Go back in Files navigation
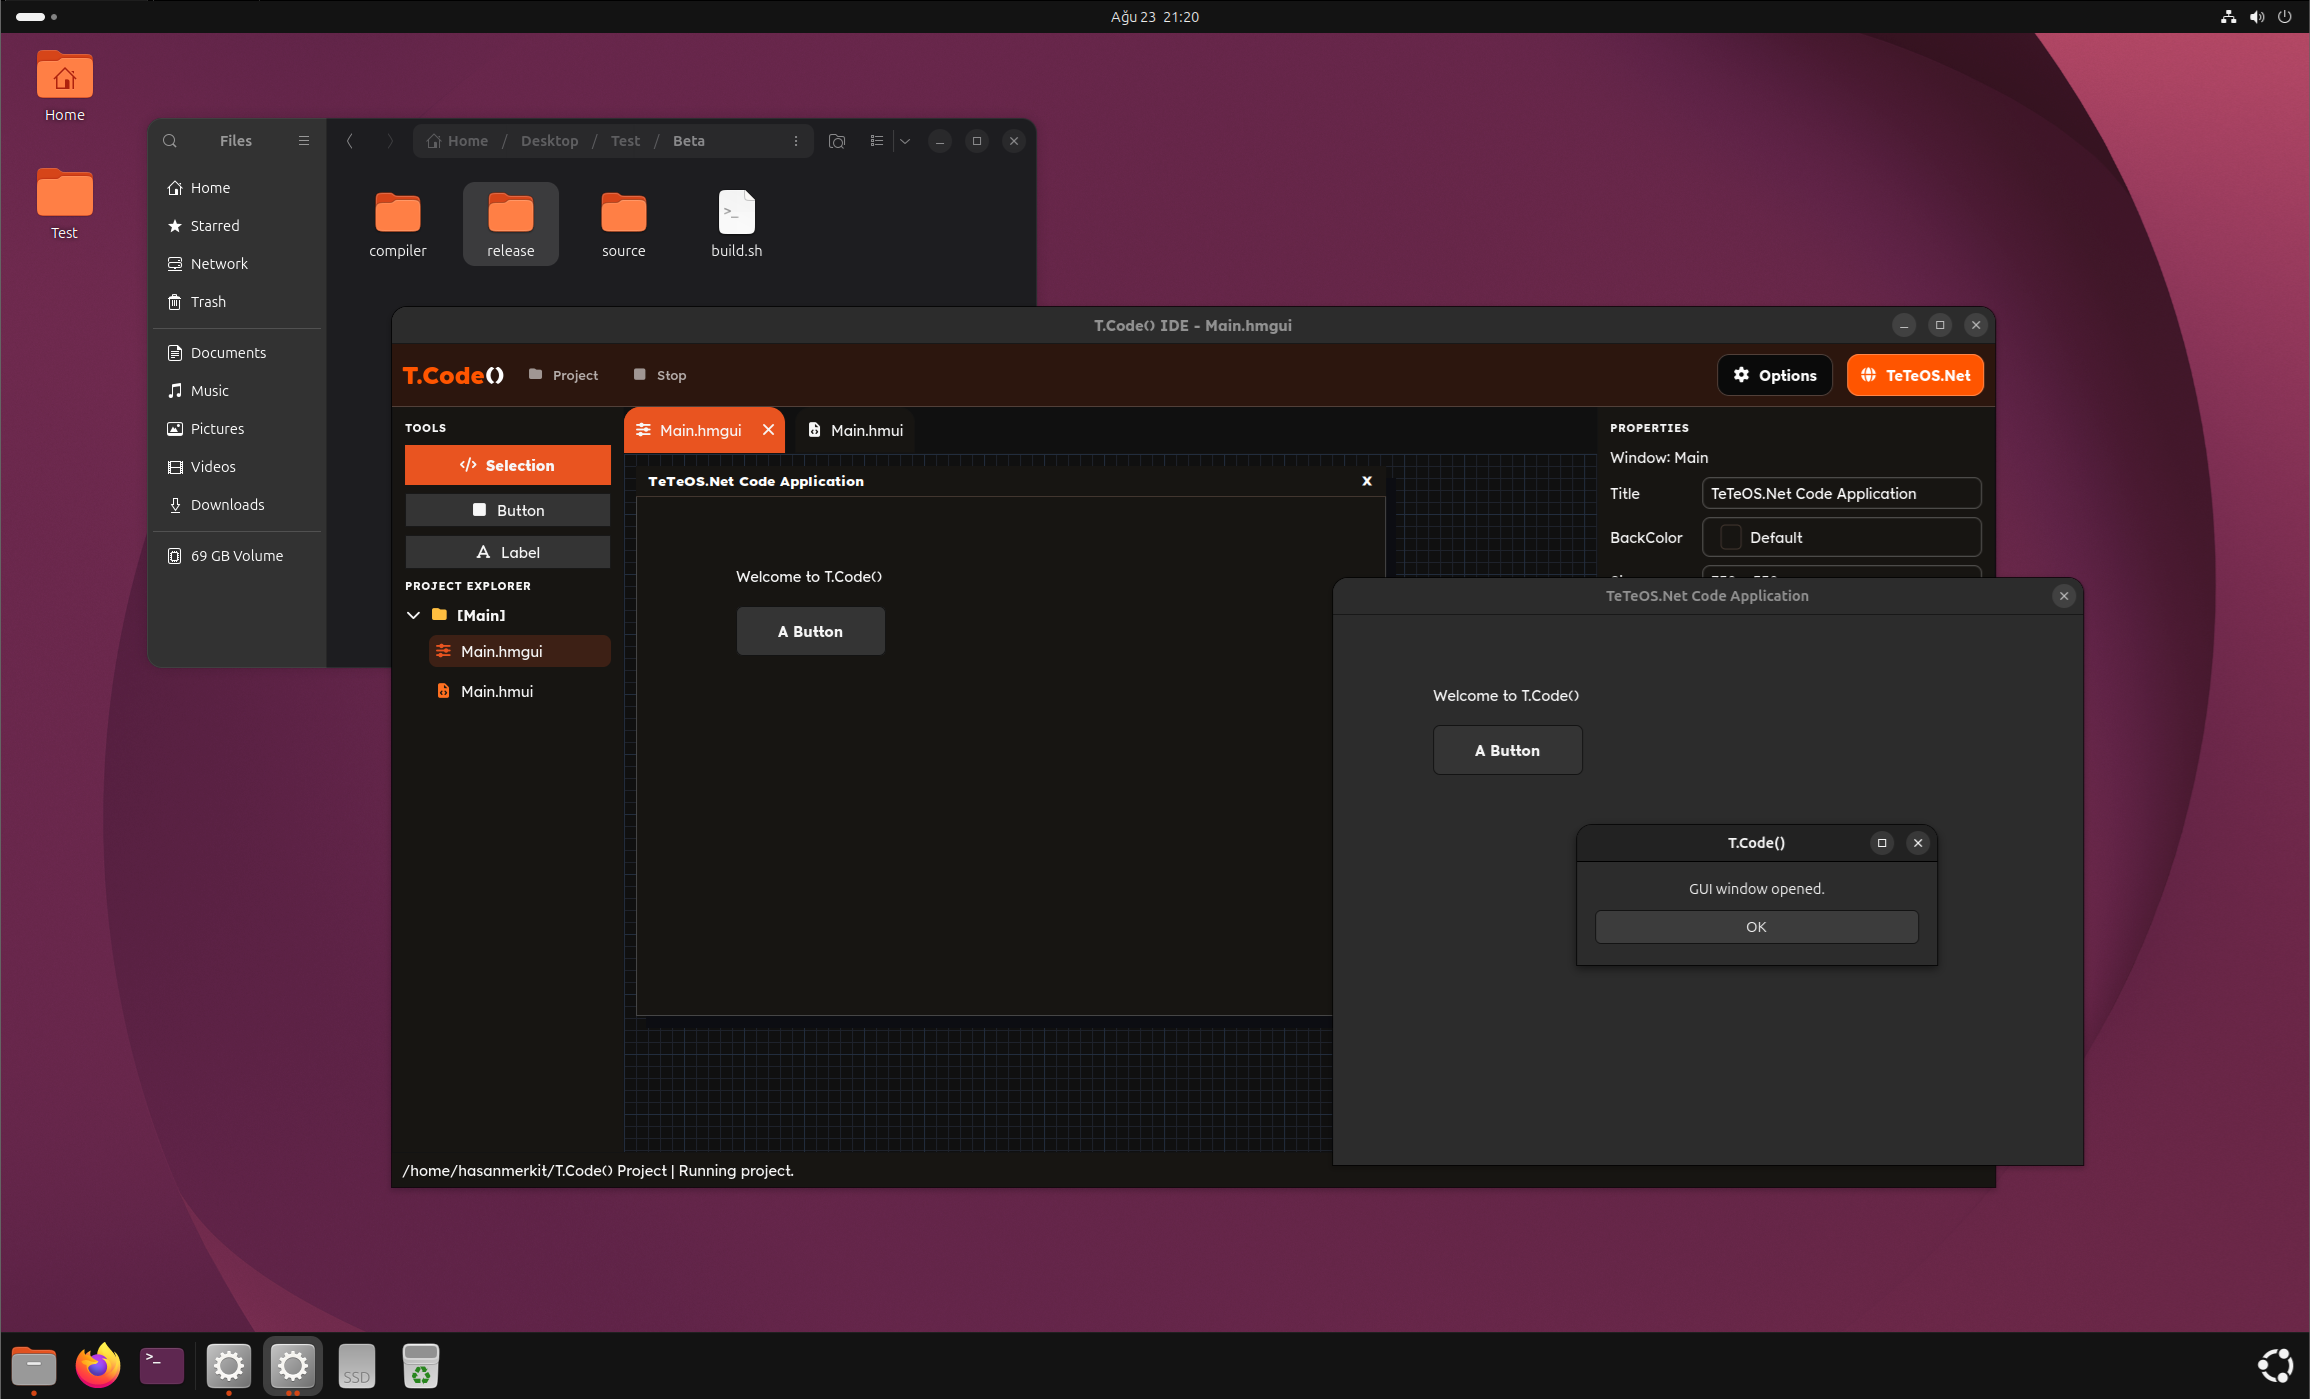Screen dimensions: 2310x1399 coord(350,141)
